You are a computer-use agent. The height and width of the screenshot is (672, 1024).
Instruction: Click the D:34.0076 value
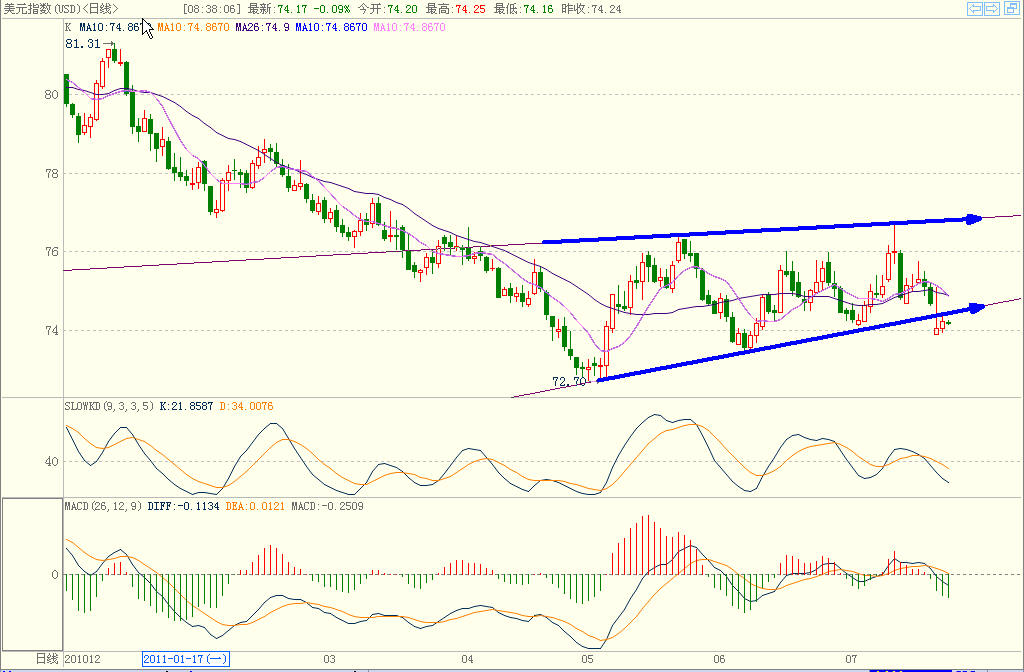pyautogui.click(x=246, y=406)
